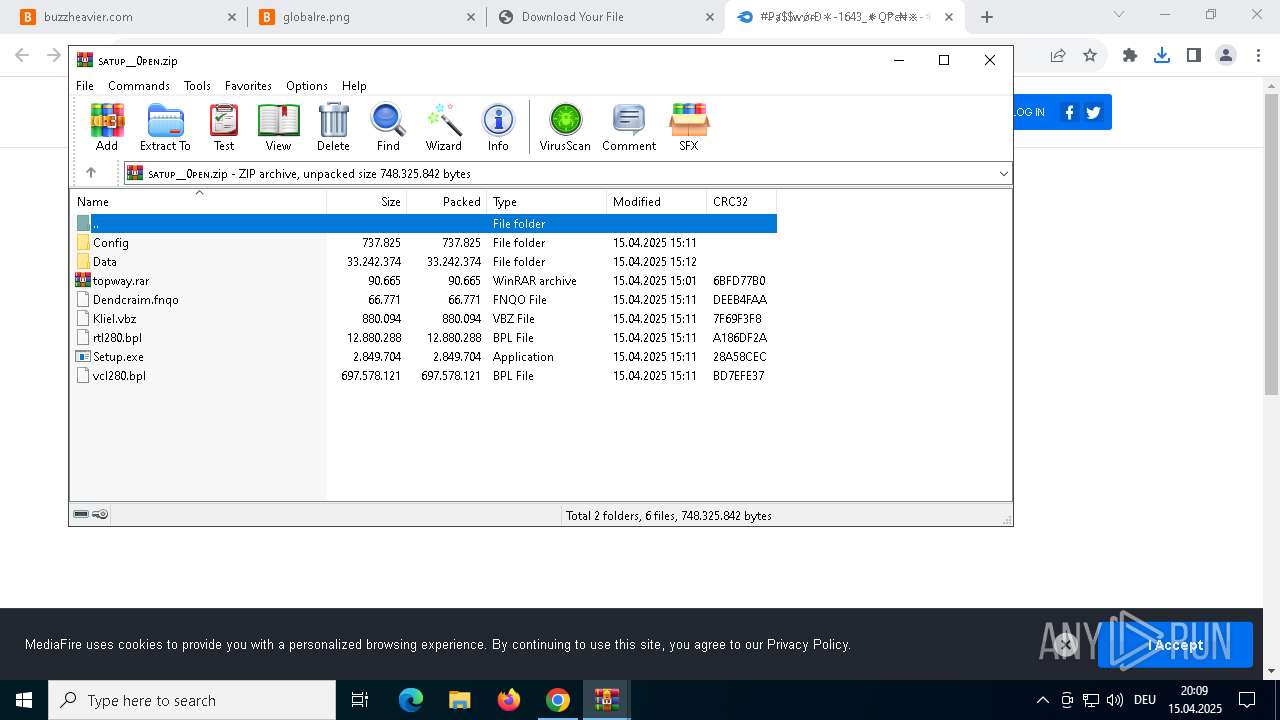Screen dimensions: 1280x720
Task: Launch Firefox from the taskbar
Action: pos(509,700)
